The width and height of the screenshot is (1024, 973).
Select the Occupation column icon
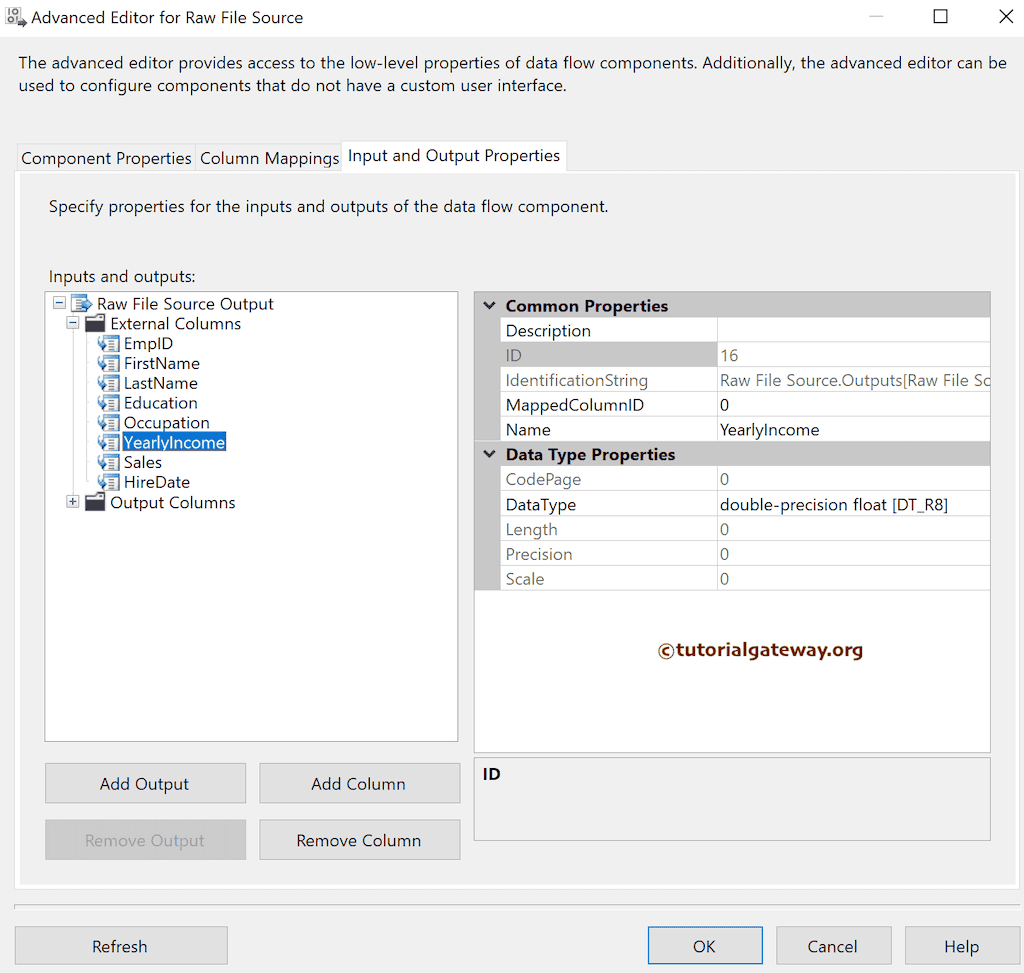click(x=108, y=423)
